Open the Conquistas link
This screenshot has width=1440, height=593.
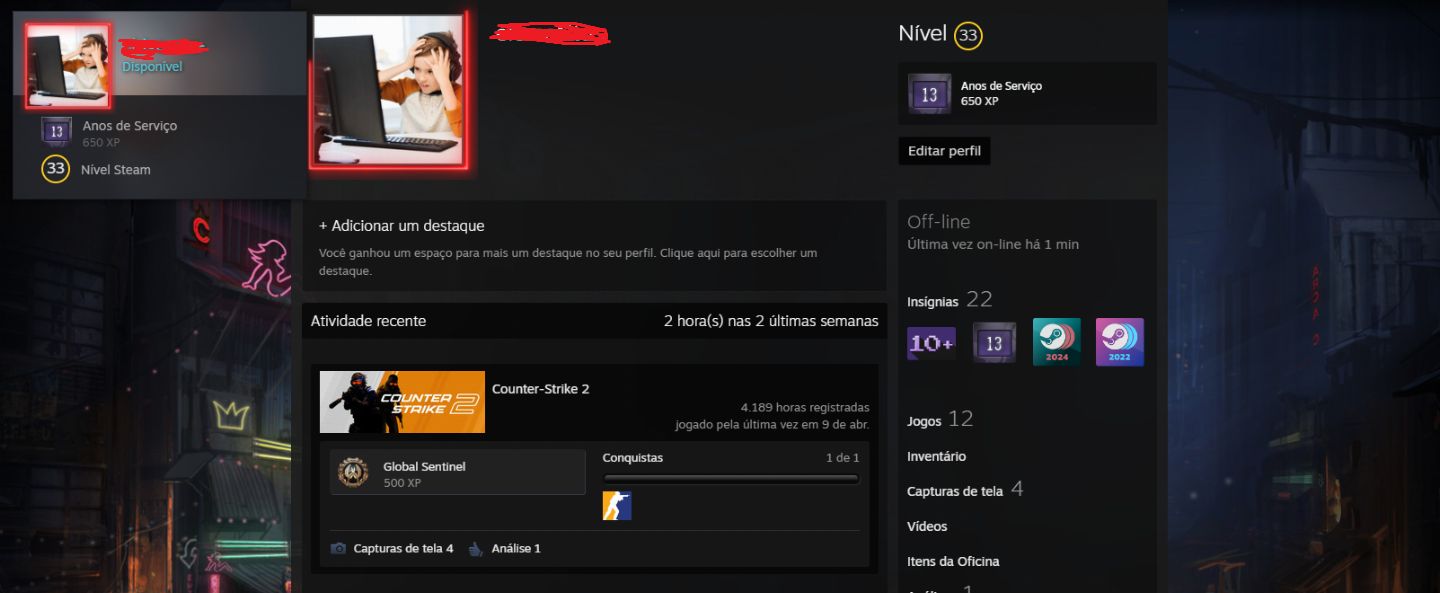[x=633, y=458]
